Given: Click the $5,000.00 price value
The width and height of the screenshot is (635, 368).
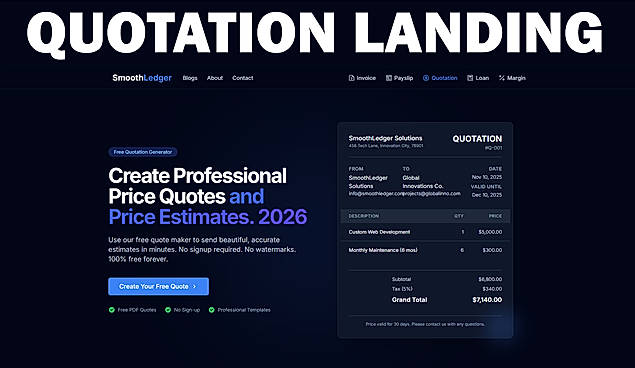Looking at the screenshot, I should 490,232.
